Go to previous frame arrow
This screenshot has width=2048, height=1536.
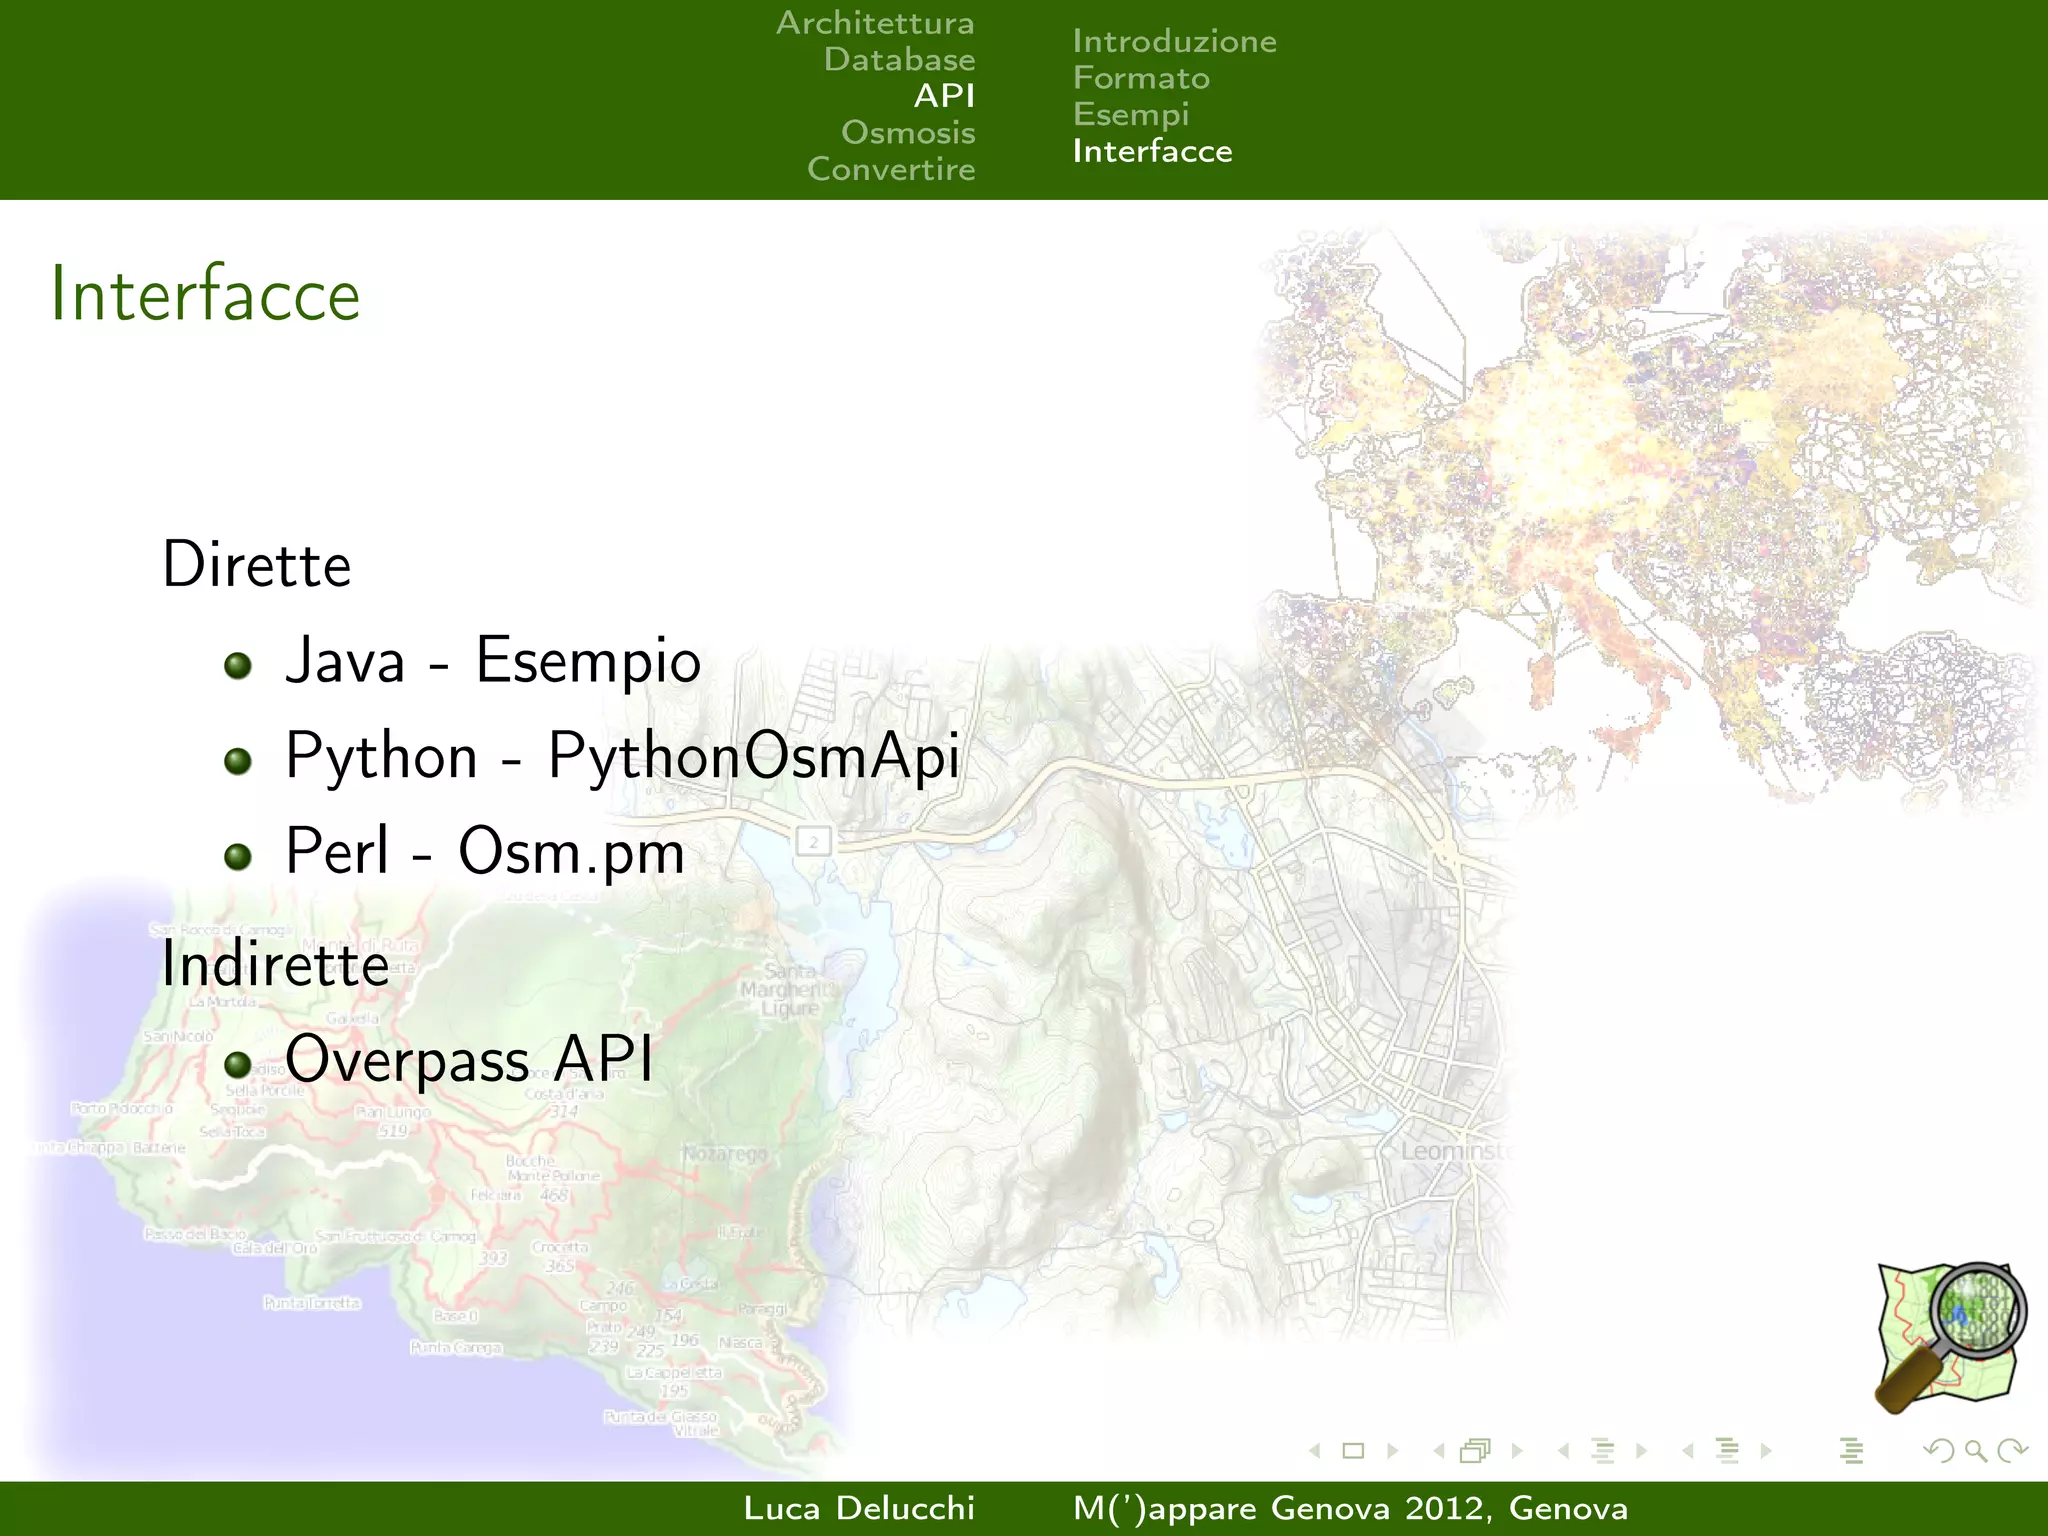coord(1439,1451)
